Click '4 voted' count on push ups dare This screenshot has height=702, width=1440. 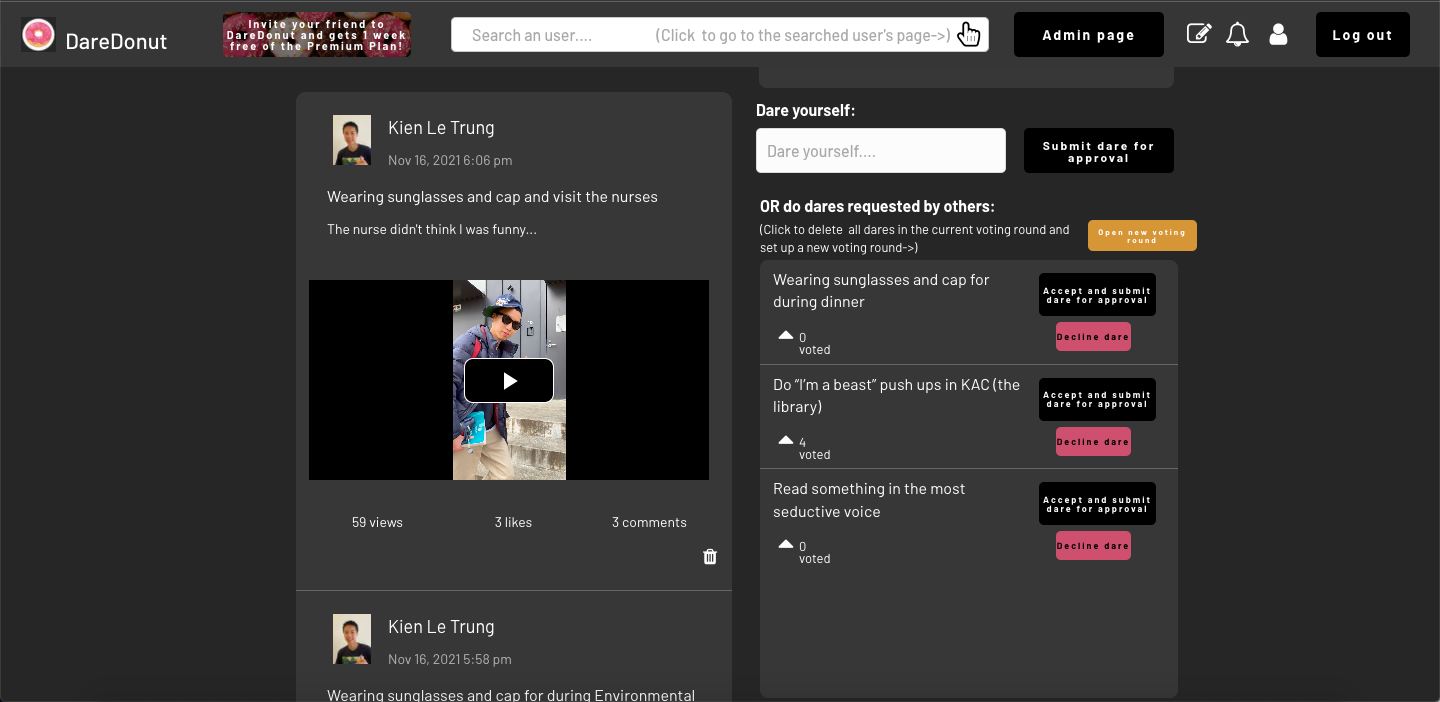pyautogui.click(x=814, y=448)
